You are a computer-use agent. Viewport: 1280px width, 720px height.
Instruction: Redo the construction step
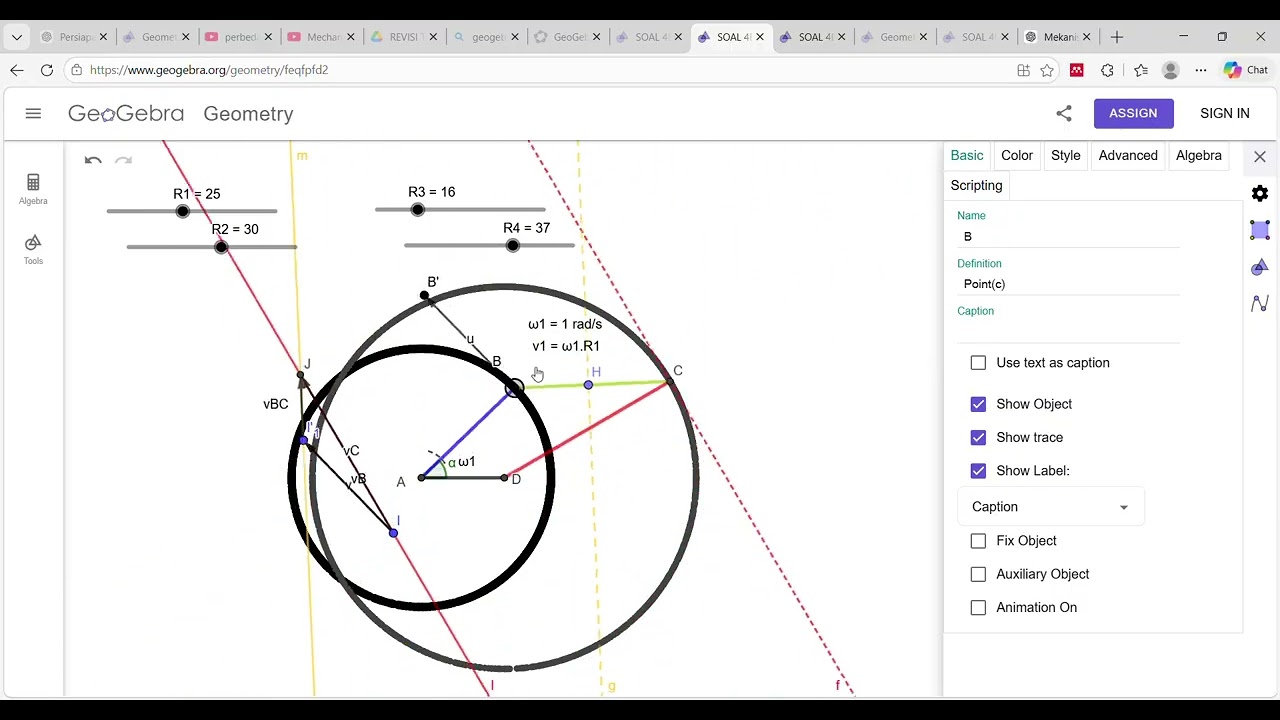[x=123, y=160]
